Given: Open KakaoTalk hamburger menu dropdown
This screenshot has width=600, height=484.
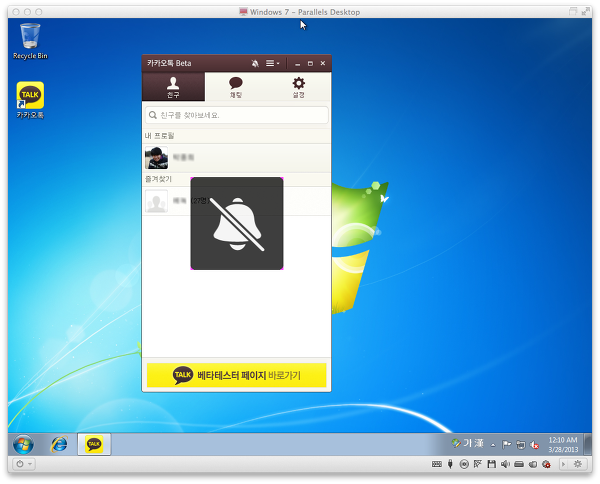Looking at the screenshot, I should (272, 64).
